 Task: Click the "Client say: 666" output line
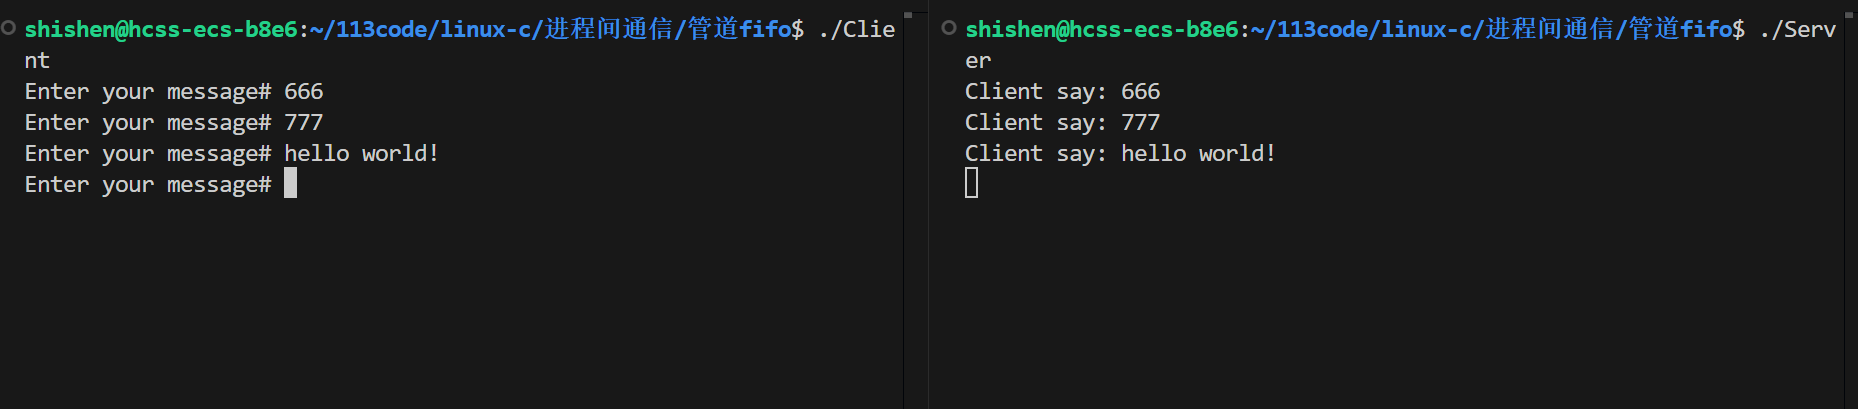pos(1062,92)
